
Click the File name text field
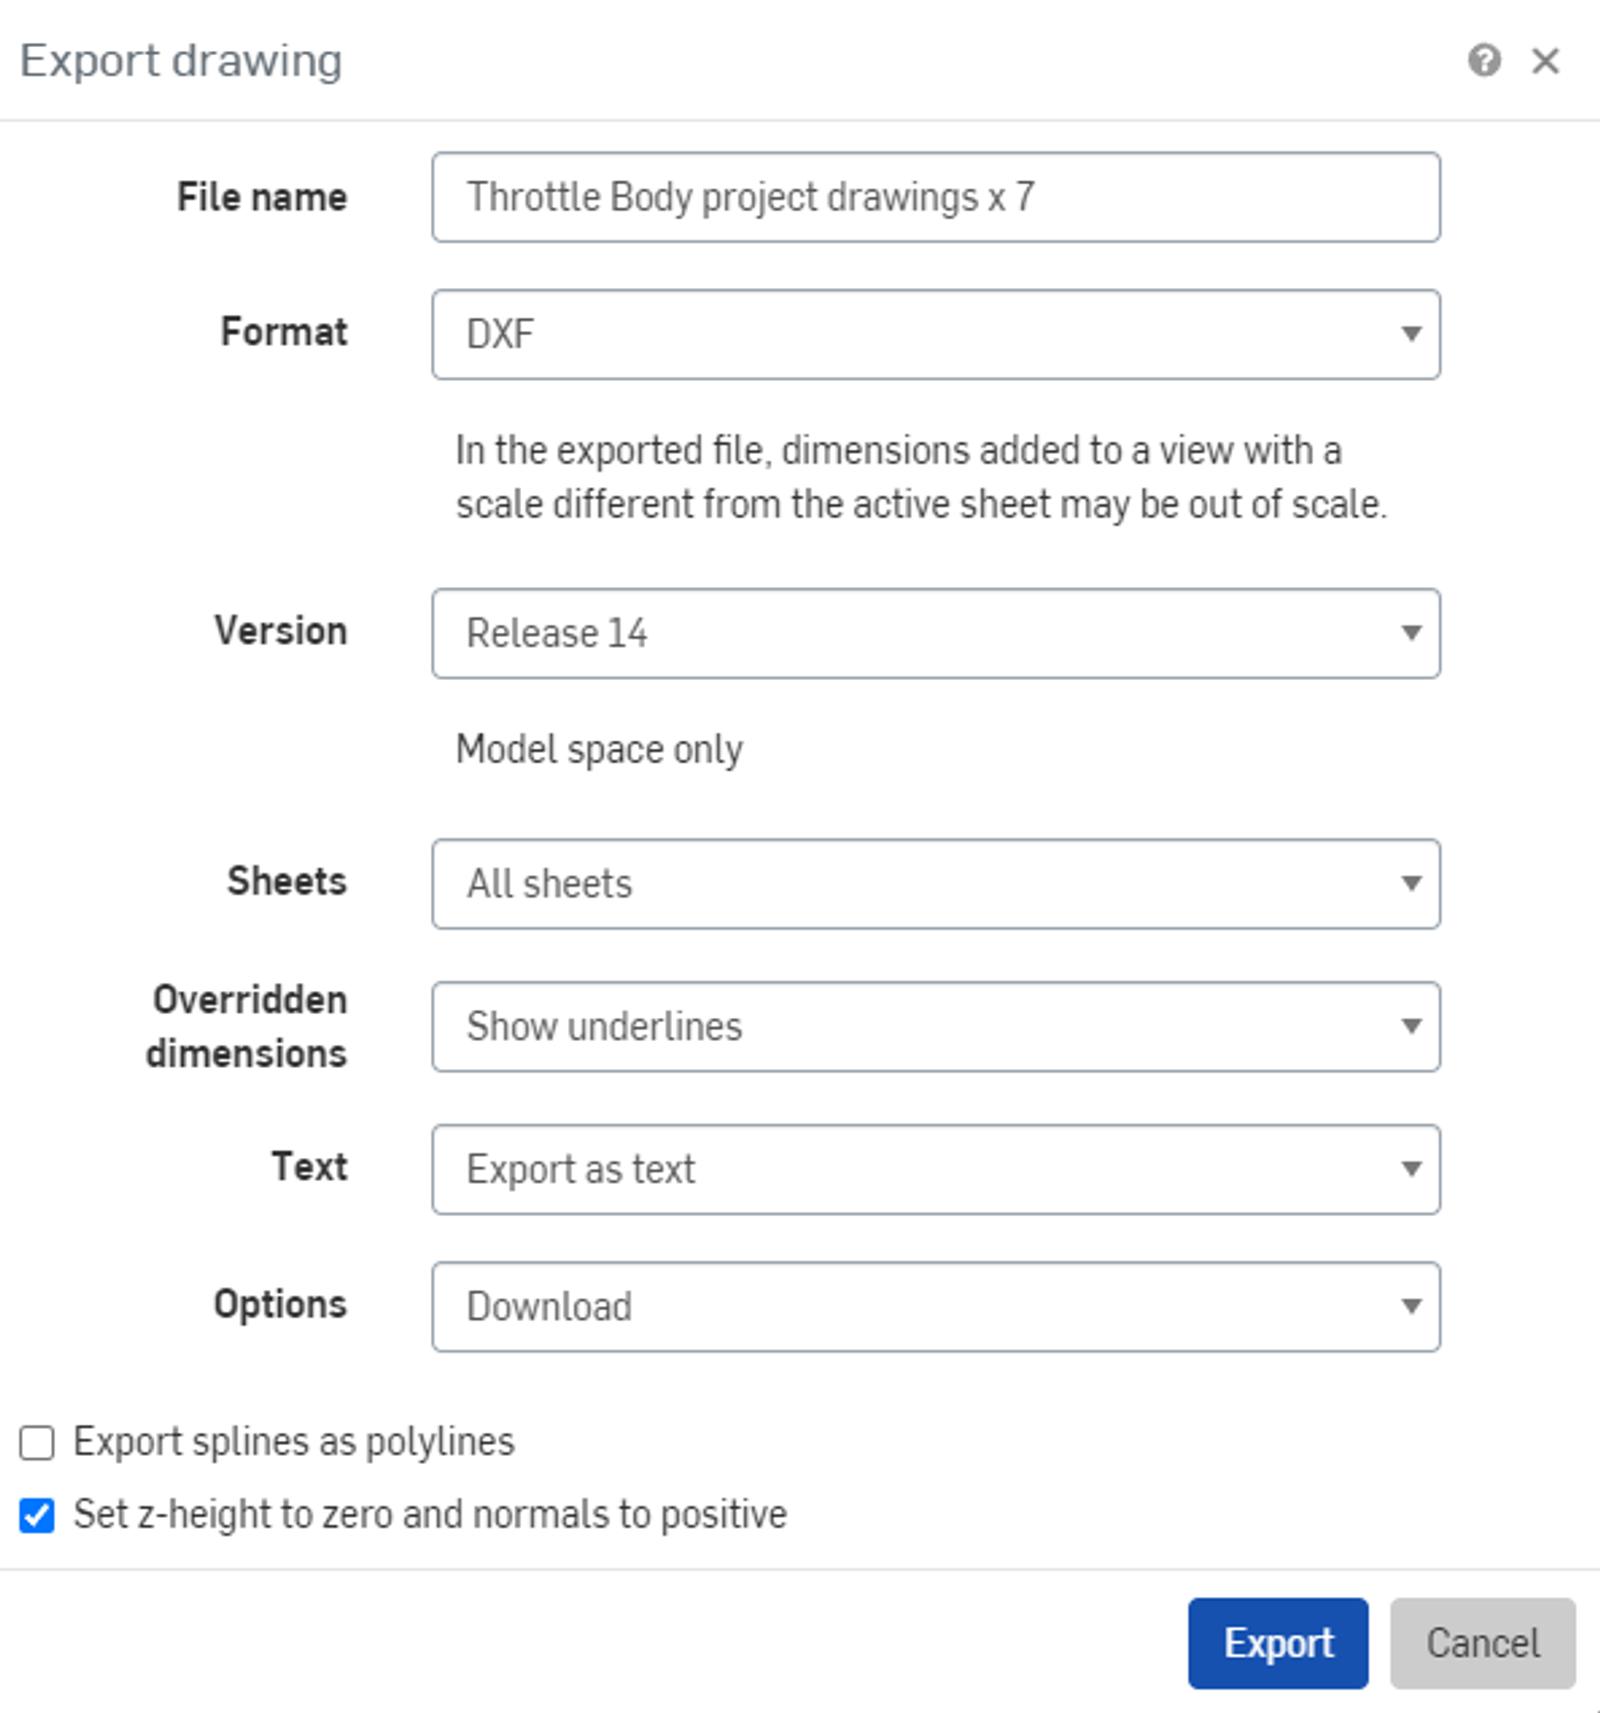coord(935,197)
